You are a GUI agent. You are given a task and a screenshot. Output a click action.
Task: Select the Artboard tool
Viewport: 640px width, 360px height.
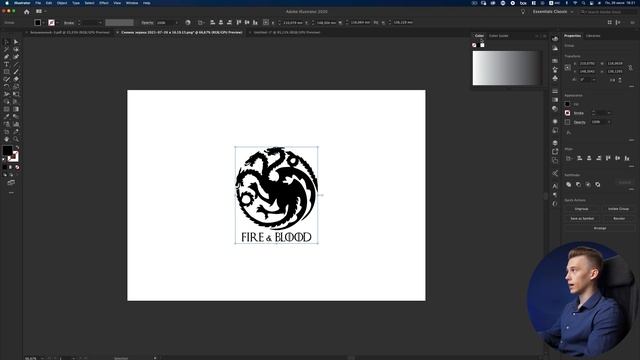tap(6, 131)
